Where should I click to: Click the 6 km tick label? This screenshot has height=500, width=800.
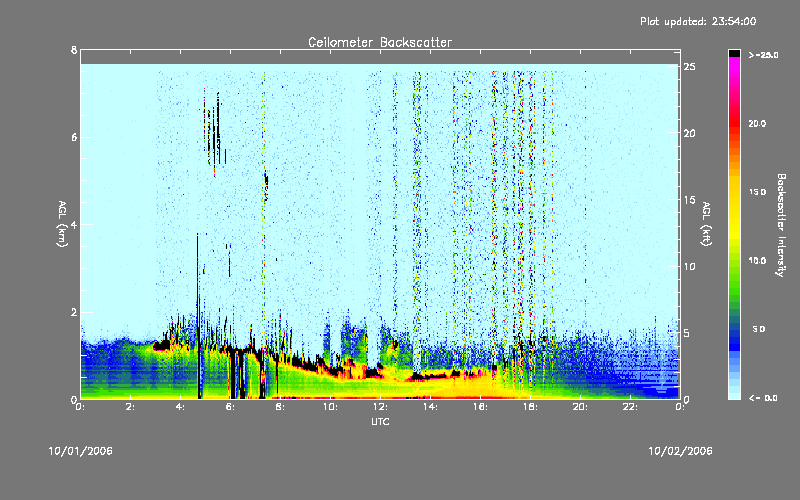coord(74,137)
